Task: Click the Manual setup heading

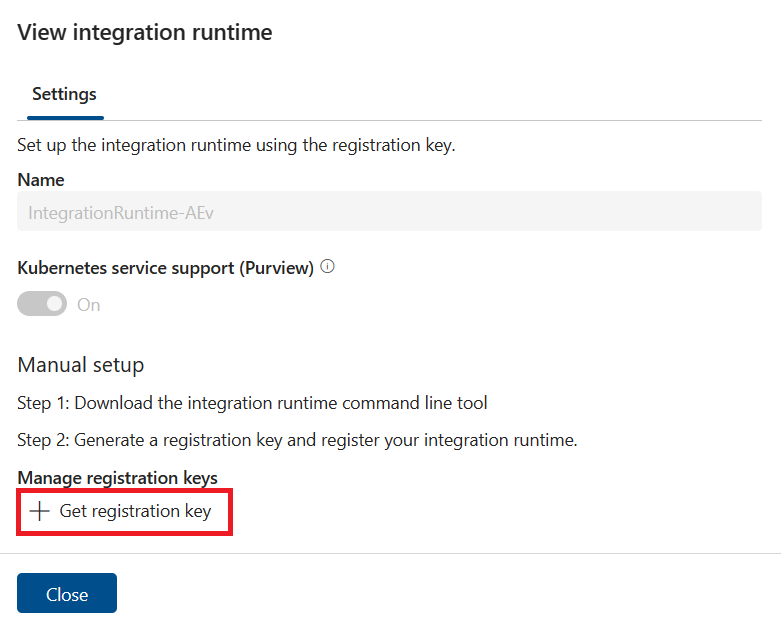Action: pyautogui.click(x=81, y=364)
